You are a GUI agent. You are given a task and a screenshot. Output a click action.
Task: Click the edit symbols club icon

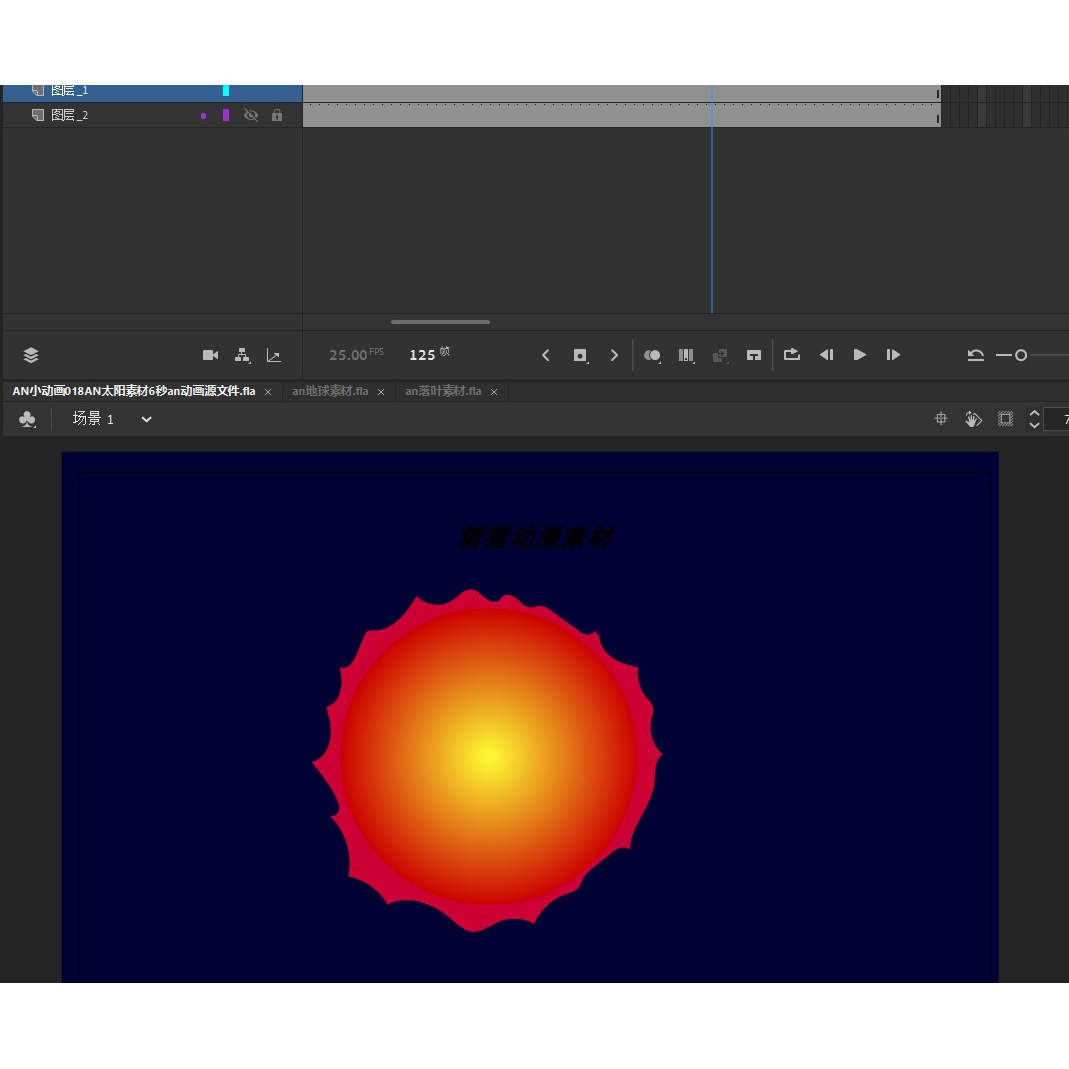pyautogui.click(x=27, y=419)
